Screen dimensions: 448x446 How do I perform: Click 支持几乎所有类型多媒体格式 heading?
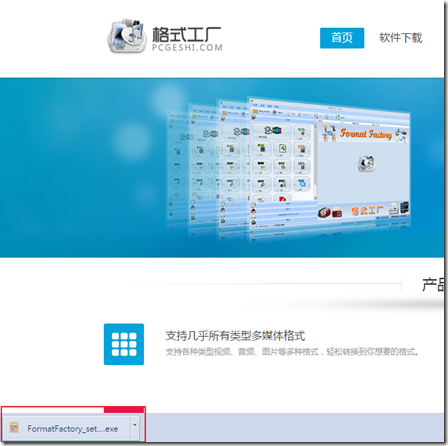pyautogui.click(x=235, y=336)
